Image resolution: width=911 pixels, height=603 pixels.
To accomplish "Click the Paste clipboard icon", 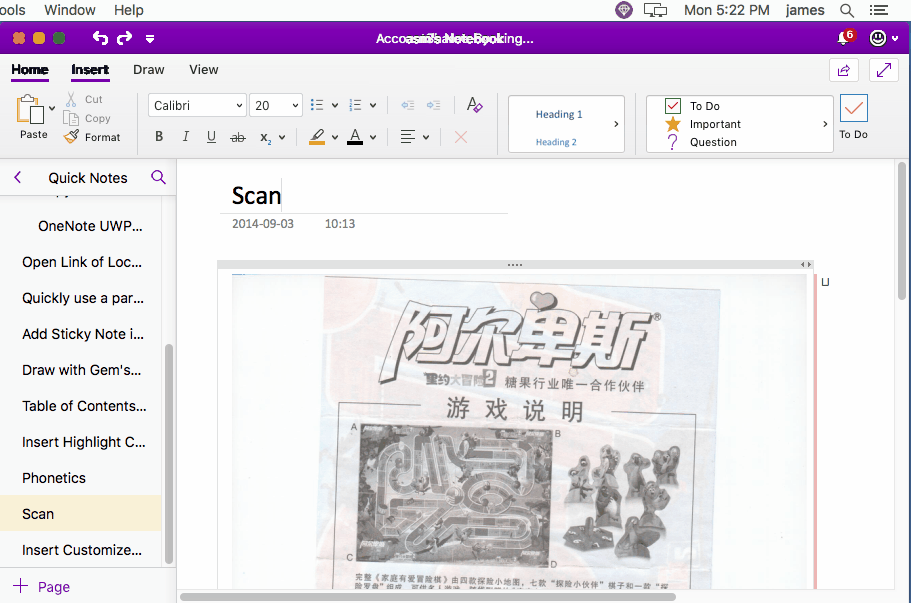I will point(30,109).
